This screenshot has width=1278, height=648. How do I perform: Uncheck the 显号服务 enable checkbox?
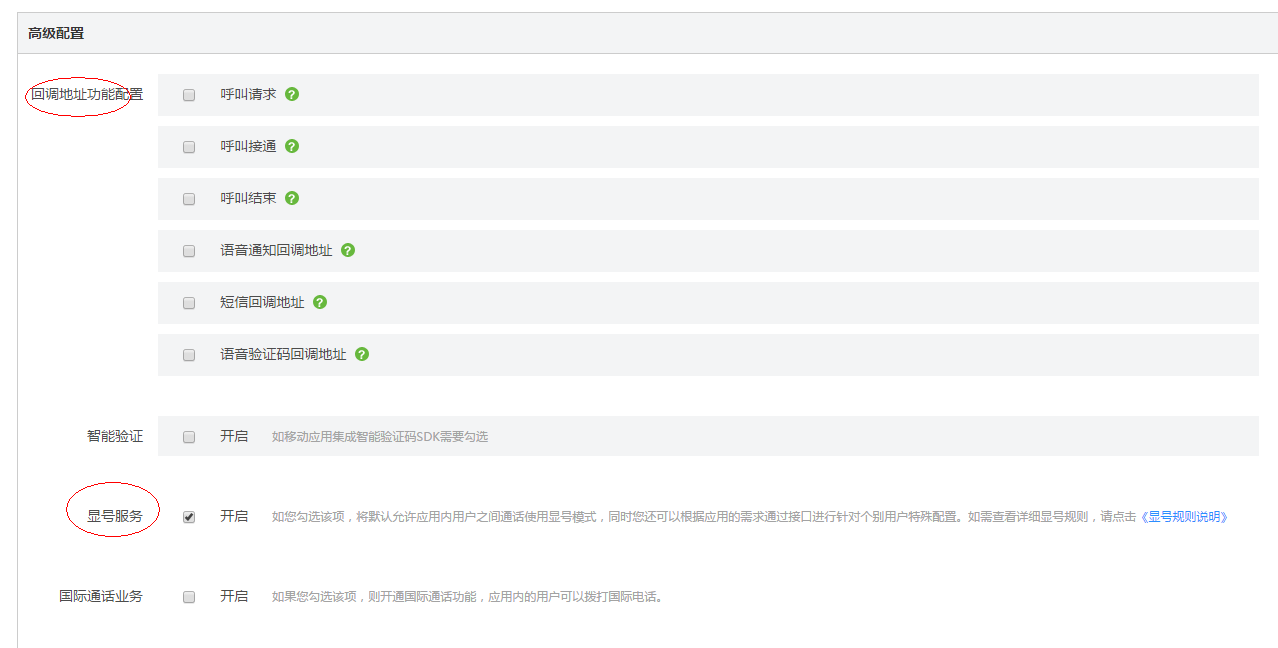point(189,517)
